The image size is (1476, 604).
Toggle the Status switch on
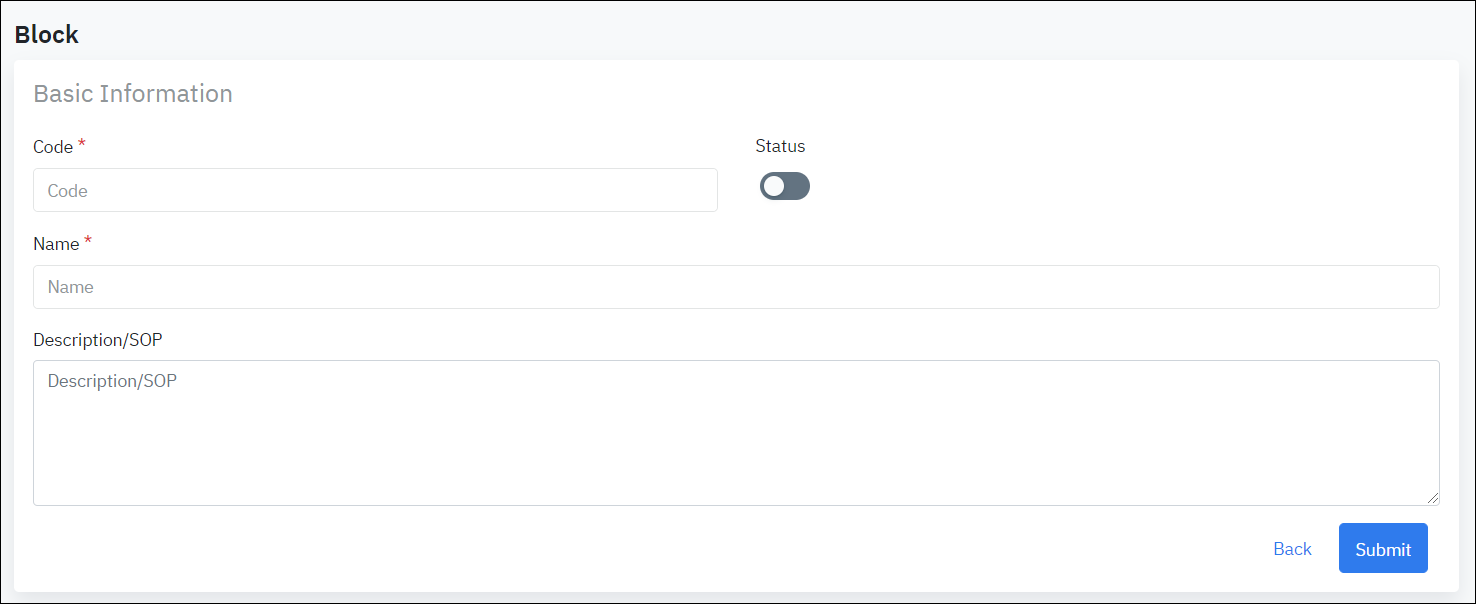point(785,186)
